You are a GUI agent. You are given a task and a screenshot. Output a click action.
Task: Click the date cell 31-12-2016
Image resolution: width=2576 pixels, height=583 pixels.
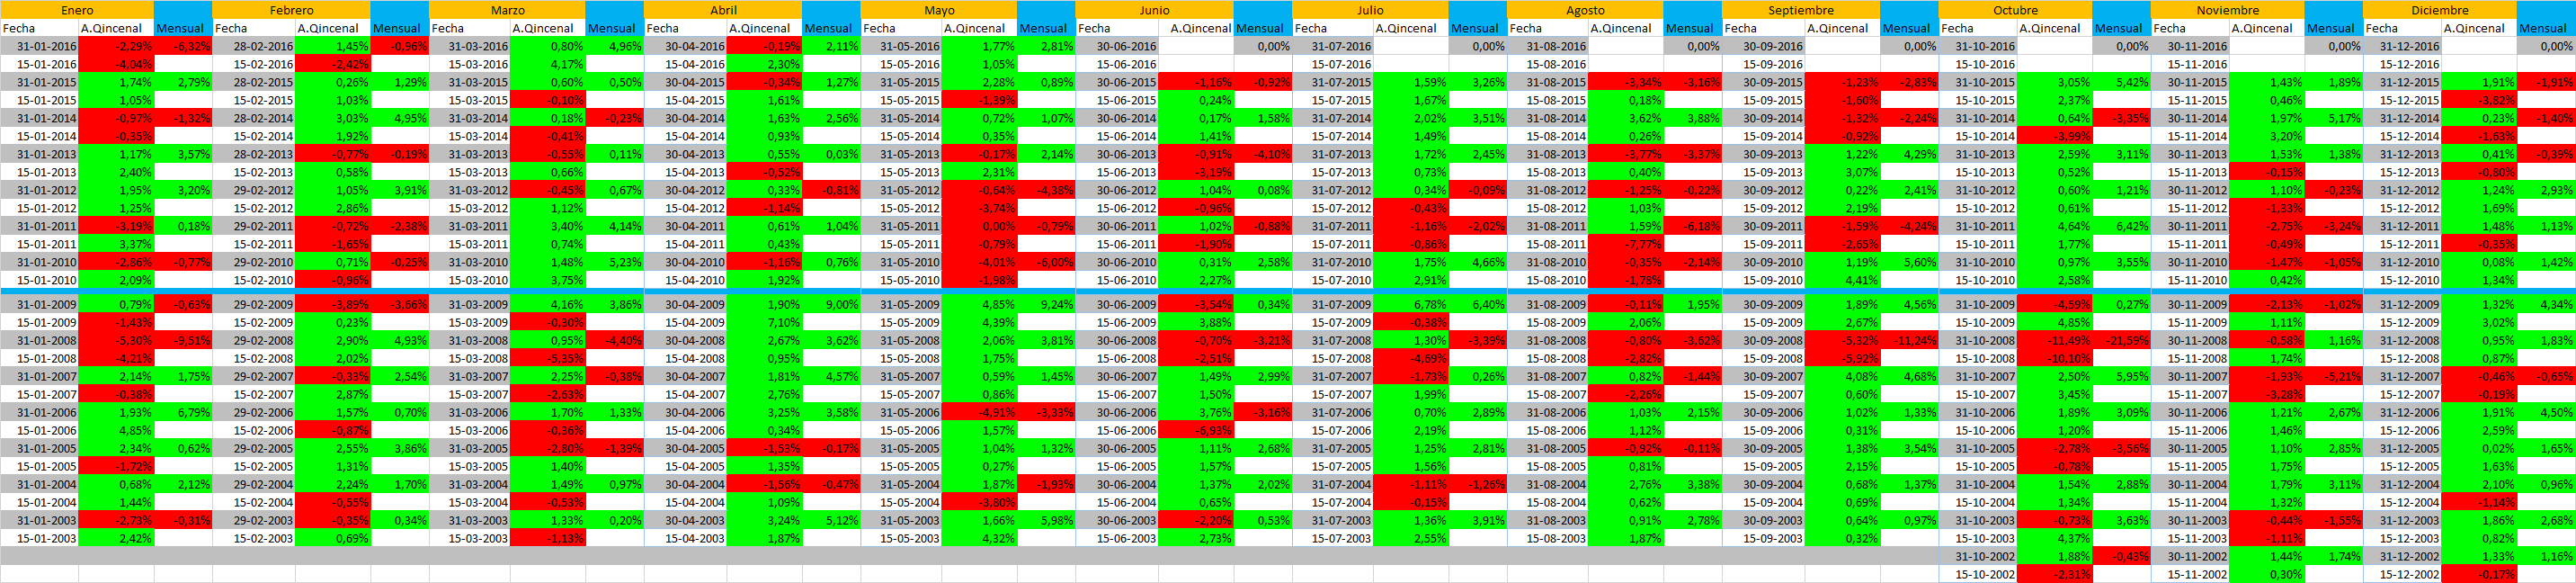click(x=2402, y=46)
